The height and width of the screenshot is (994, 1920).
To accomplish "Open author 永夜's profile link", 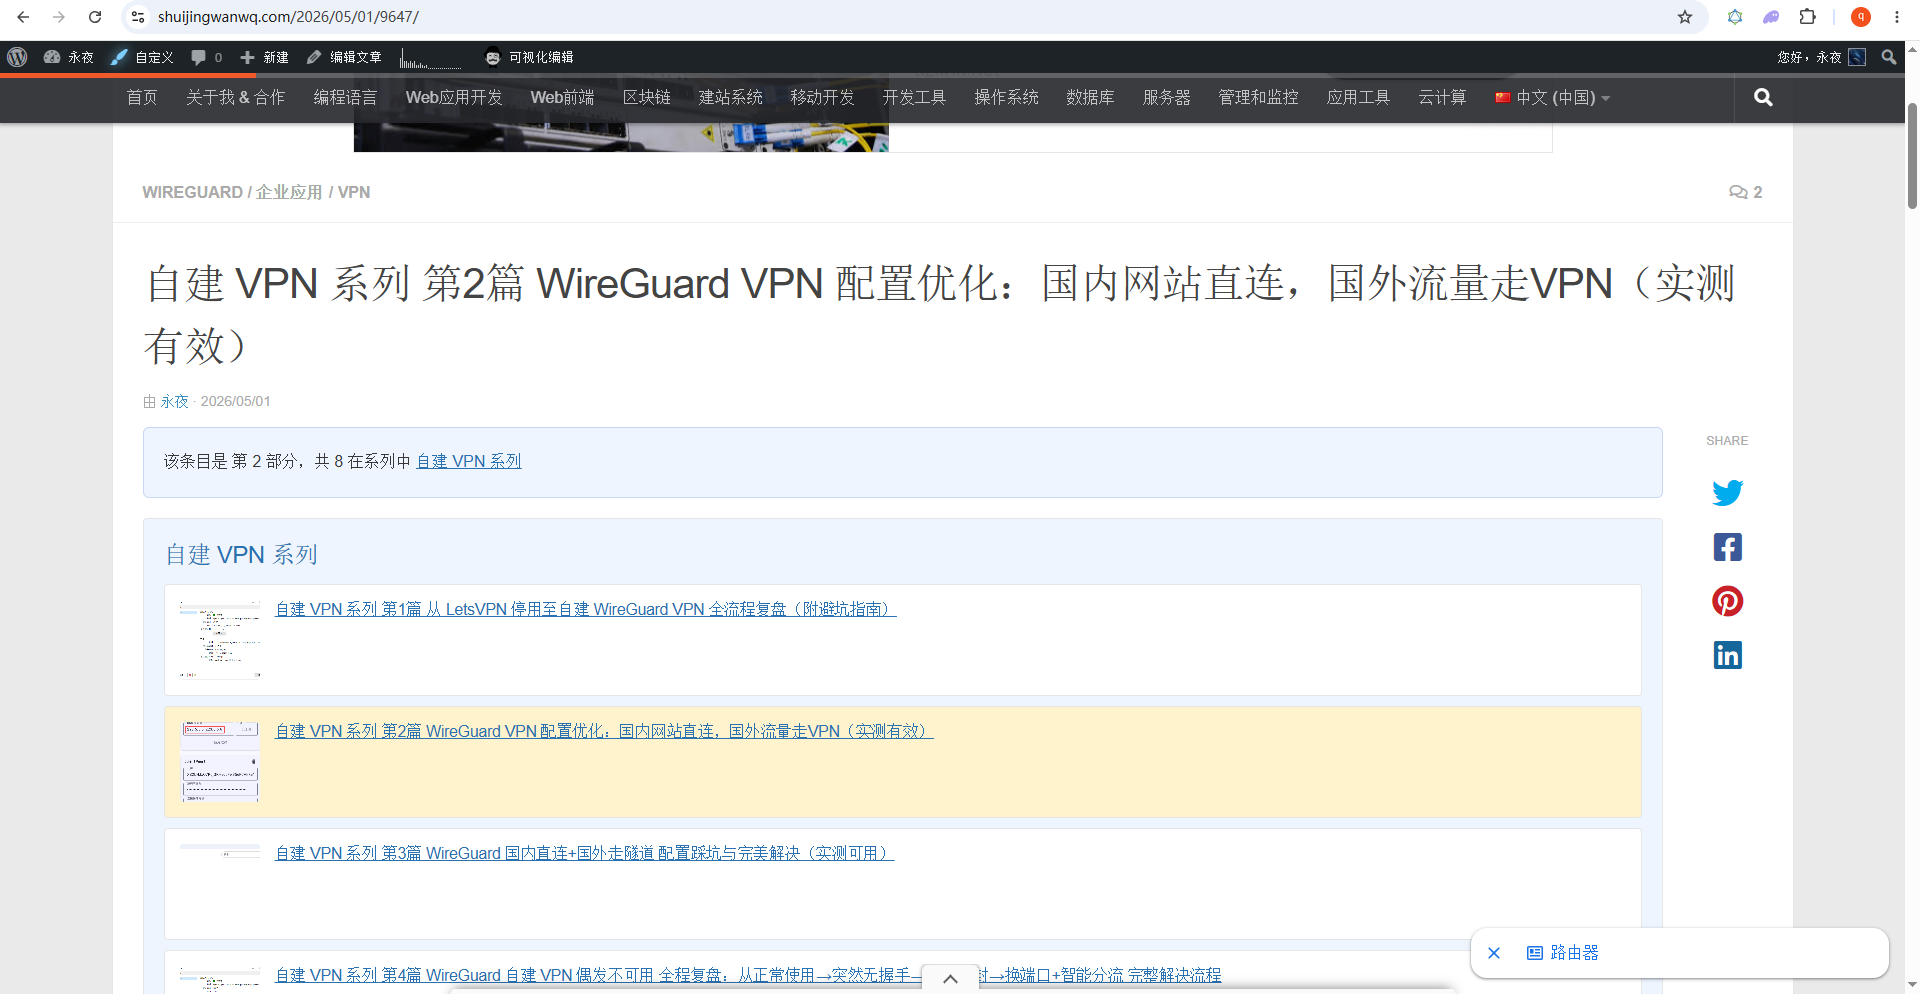I will pos(175,401).
